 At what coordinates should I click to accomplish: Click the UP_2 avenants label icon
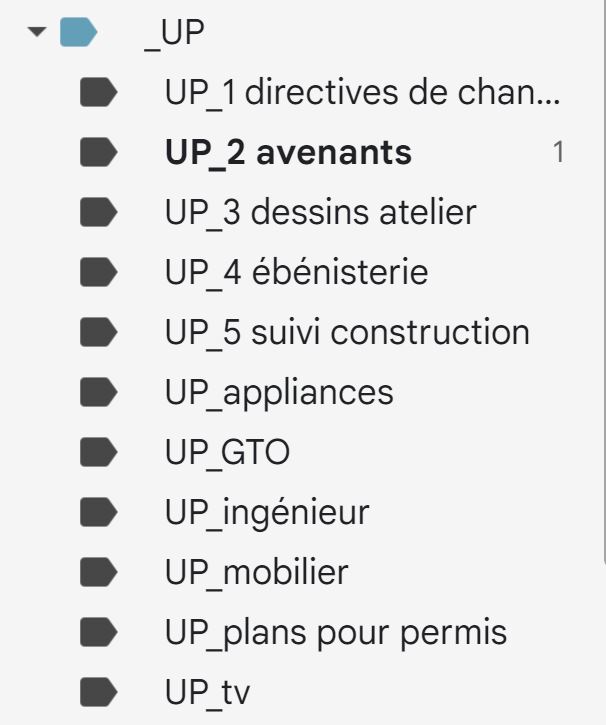(98, 153)
